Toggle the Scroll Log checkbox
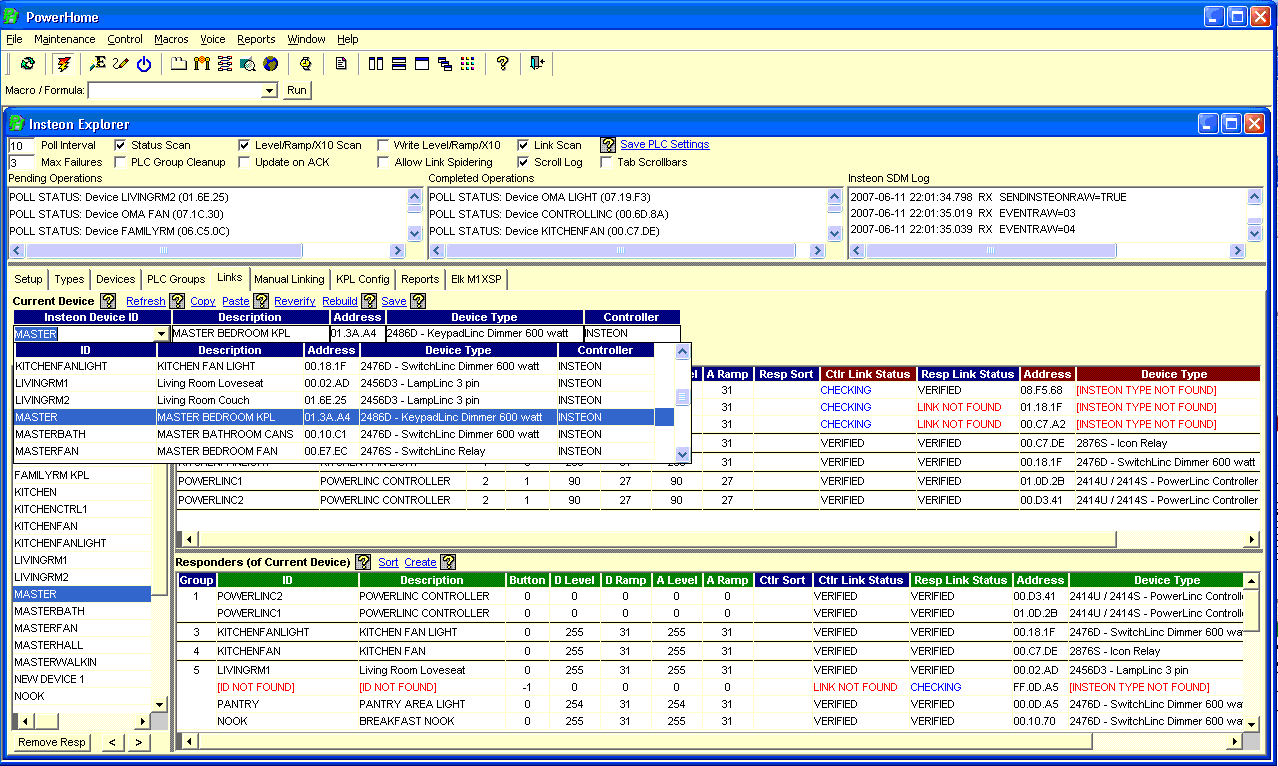 (x=523, y=162)
